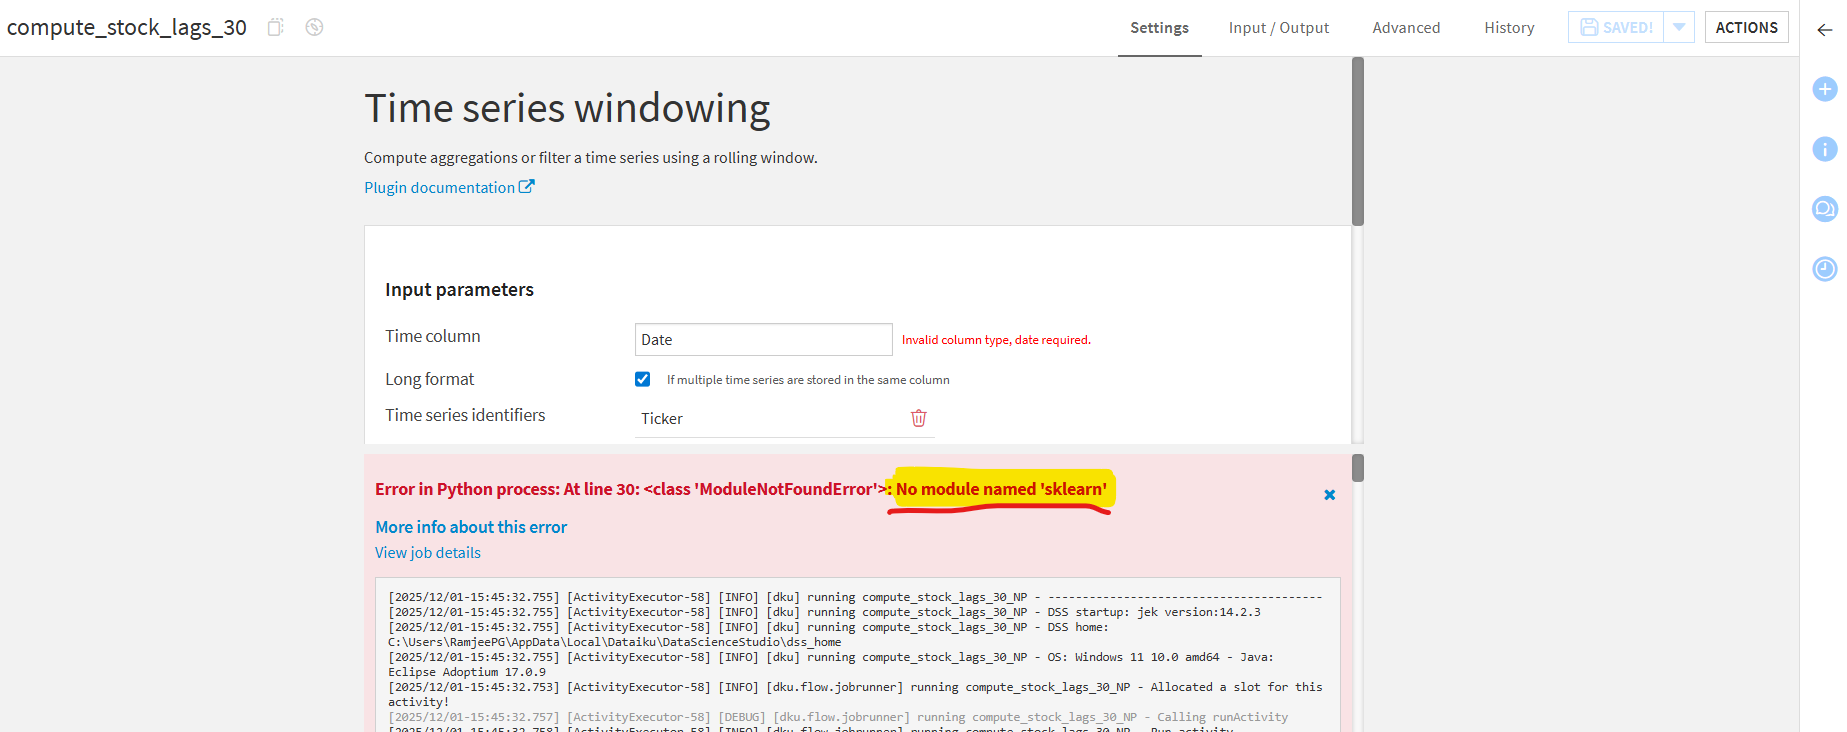Switch to the Input / Output tab
This screenshot has width=1847, height=732.
click(x=1278, y=28)
